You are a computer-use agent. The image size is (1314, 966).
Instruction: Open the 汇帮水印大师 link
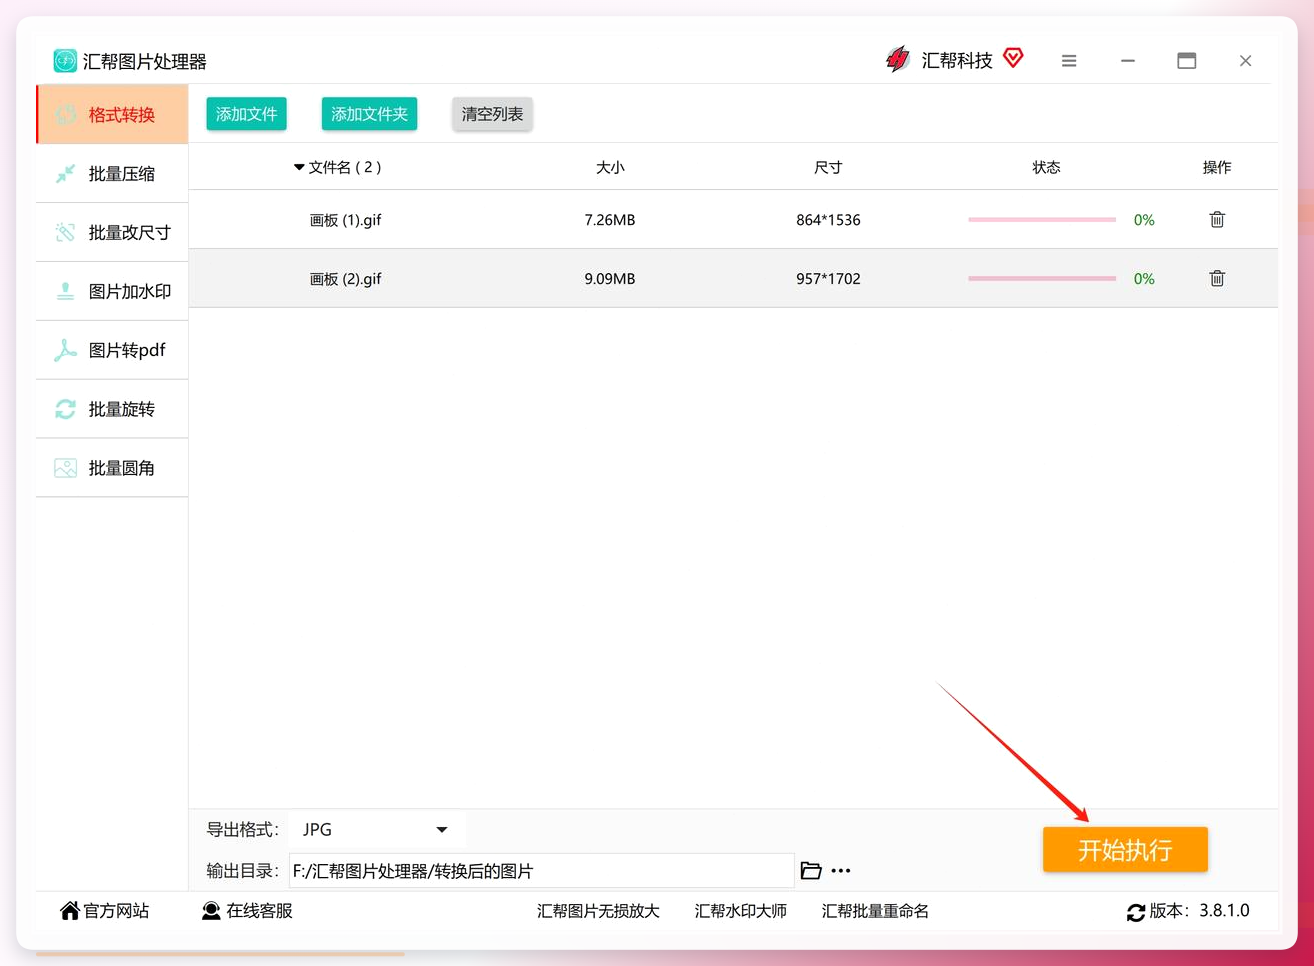point(741,911)
